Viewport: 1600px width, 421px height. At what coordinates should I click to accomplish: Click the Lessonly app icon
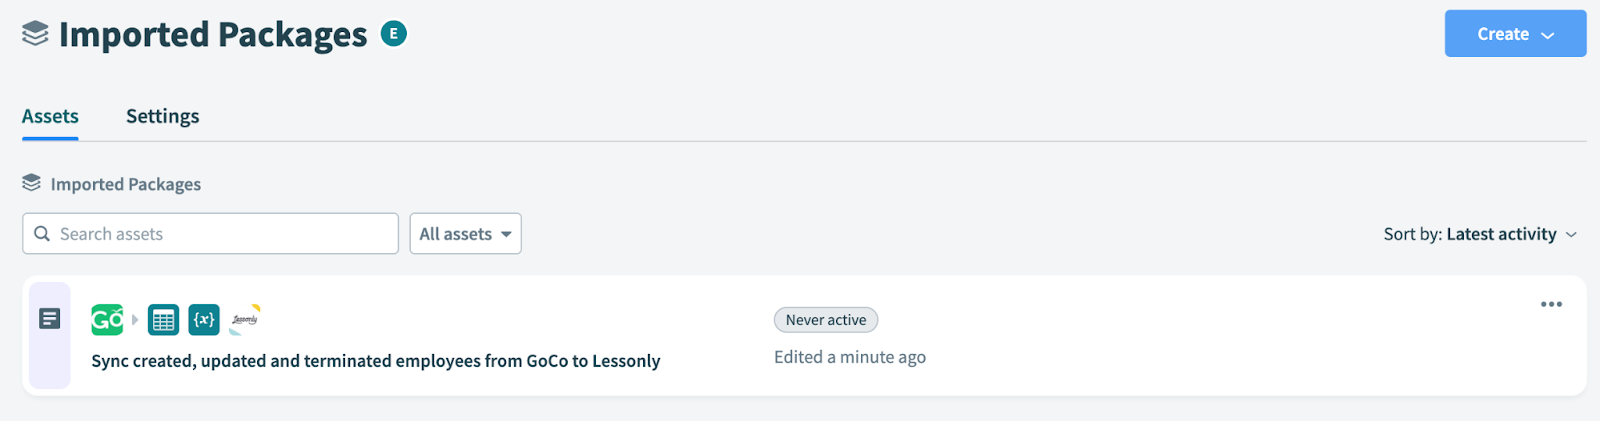[x=245, y=320]
